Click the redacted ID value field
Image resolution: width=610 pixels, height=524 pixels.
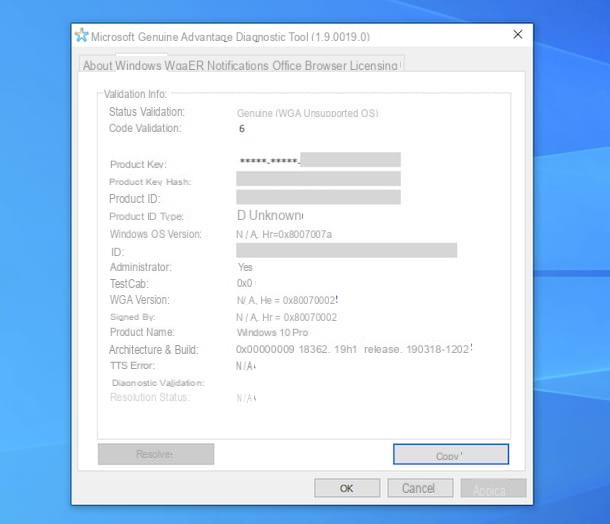pos(346,250)
